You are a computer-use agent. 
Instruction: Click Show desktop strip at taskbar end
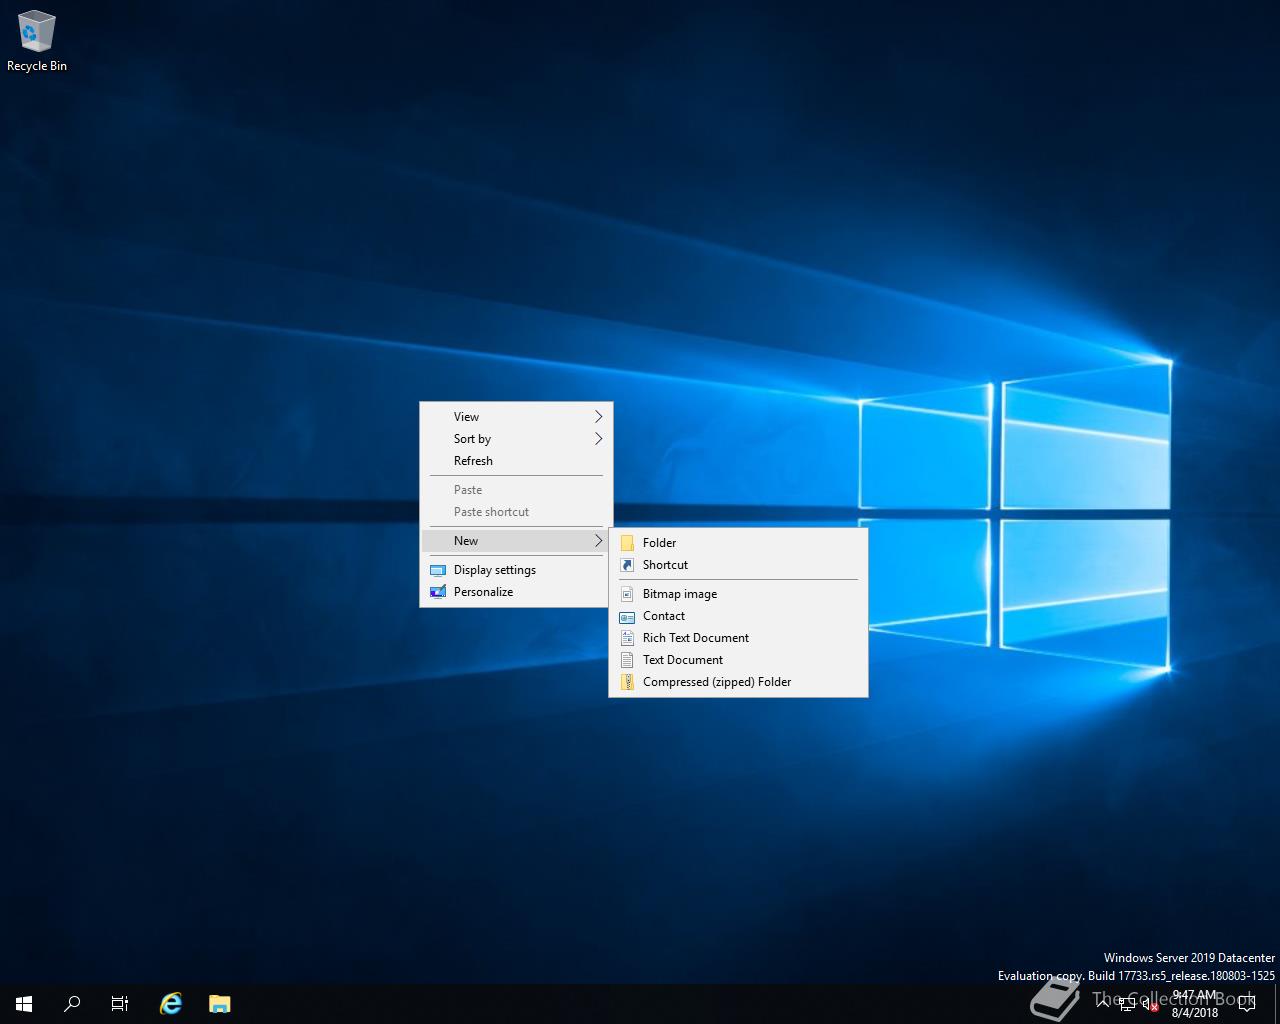point(1277,1003)
